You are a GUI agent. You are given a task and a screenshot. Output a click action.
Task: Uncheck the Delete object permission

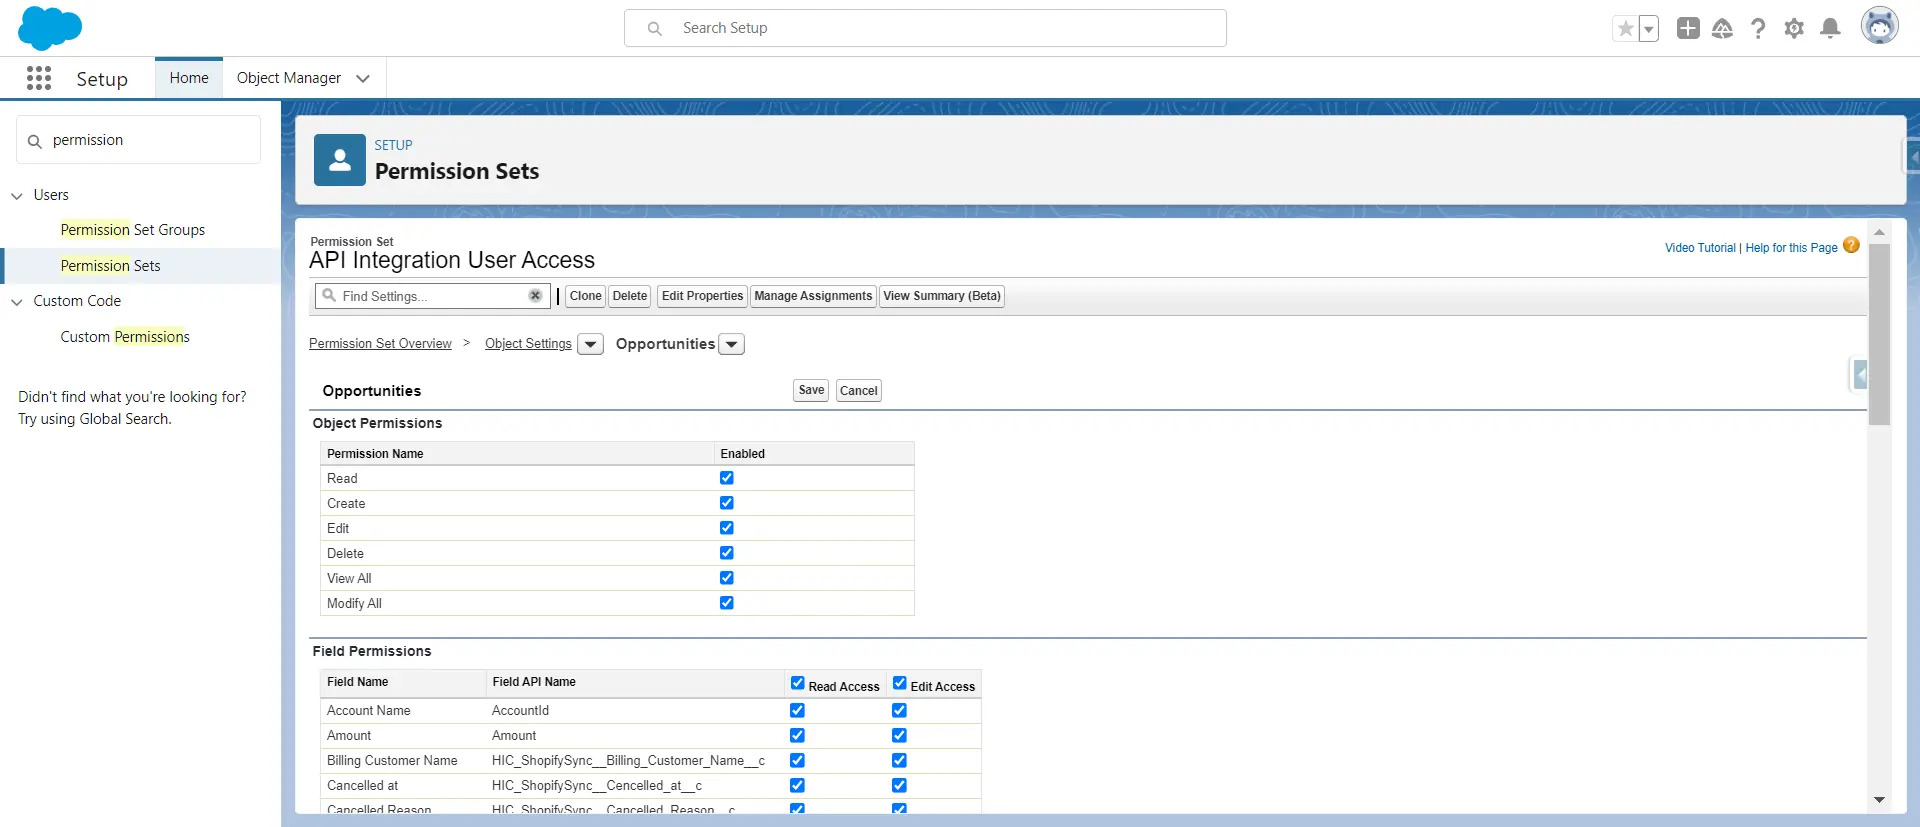(727, 553)
